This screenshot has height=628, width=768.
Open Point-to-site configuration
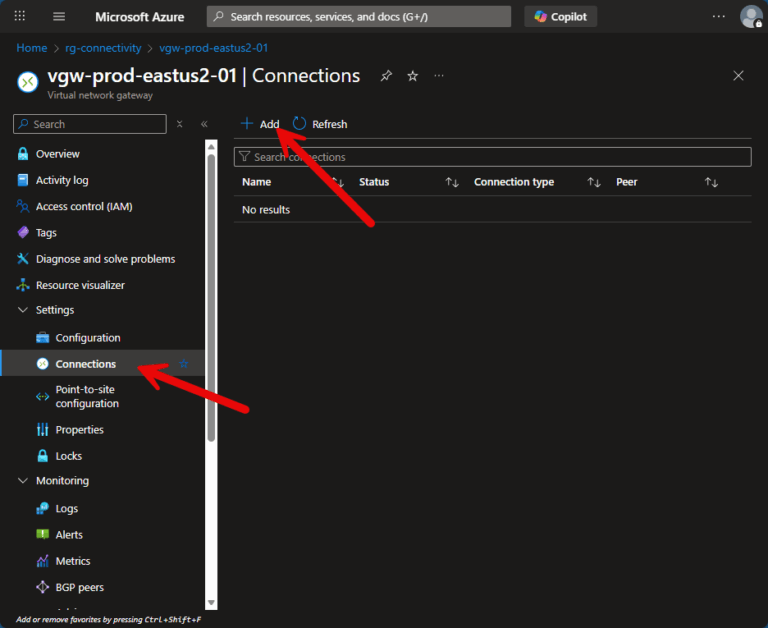pos(87,396)
